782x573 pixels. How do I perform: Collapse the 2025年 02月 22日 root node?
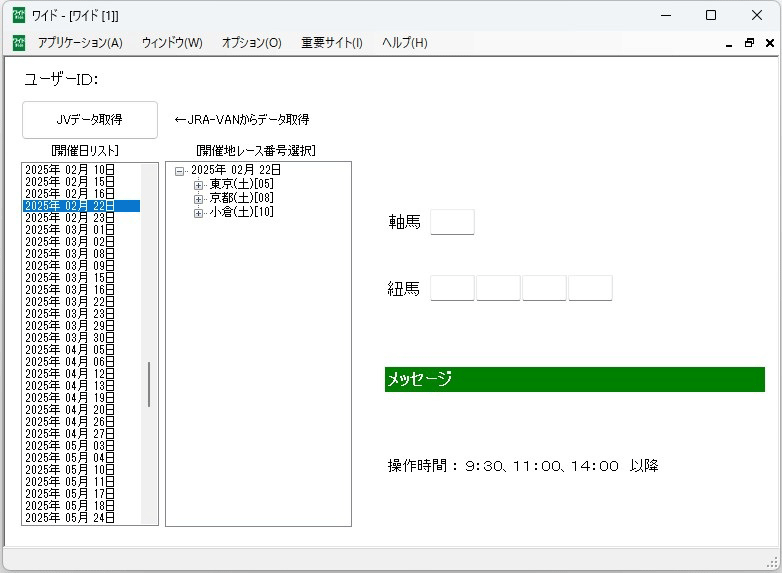(x=179, y=171)
